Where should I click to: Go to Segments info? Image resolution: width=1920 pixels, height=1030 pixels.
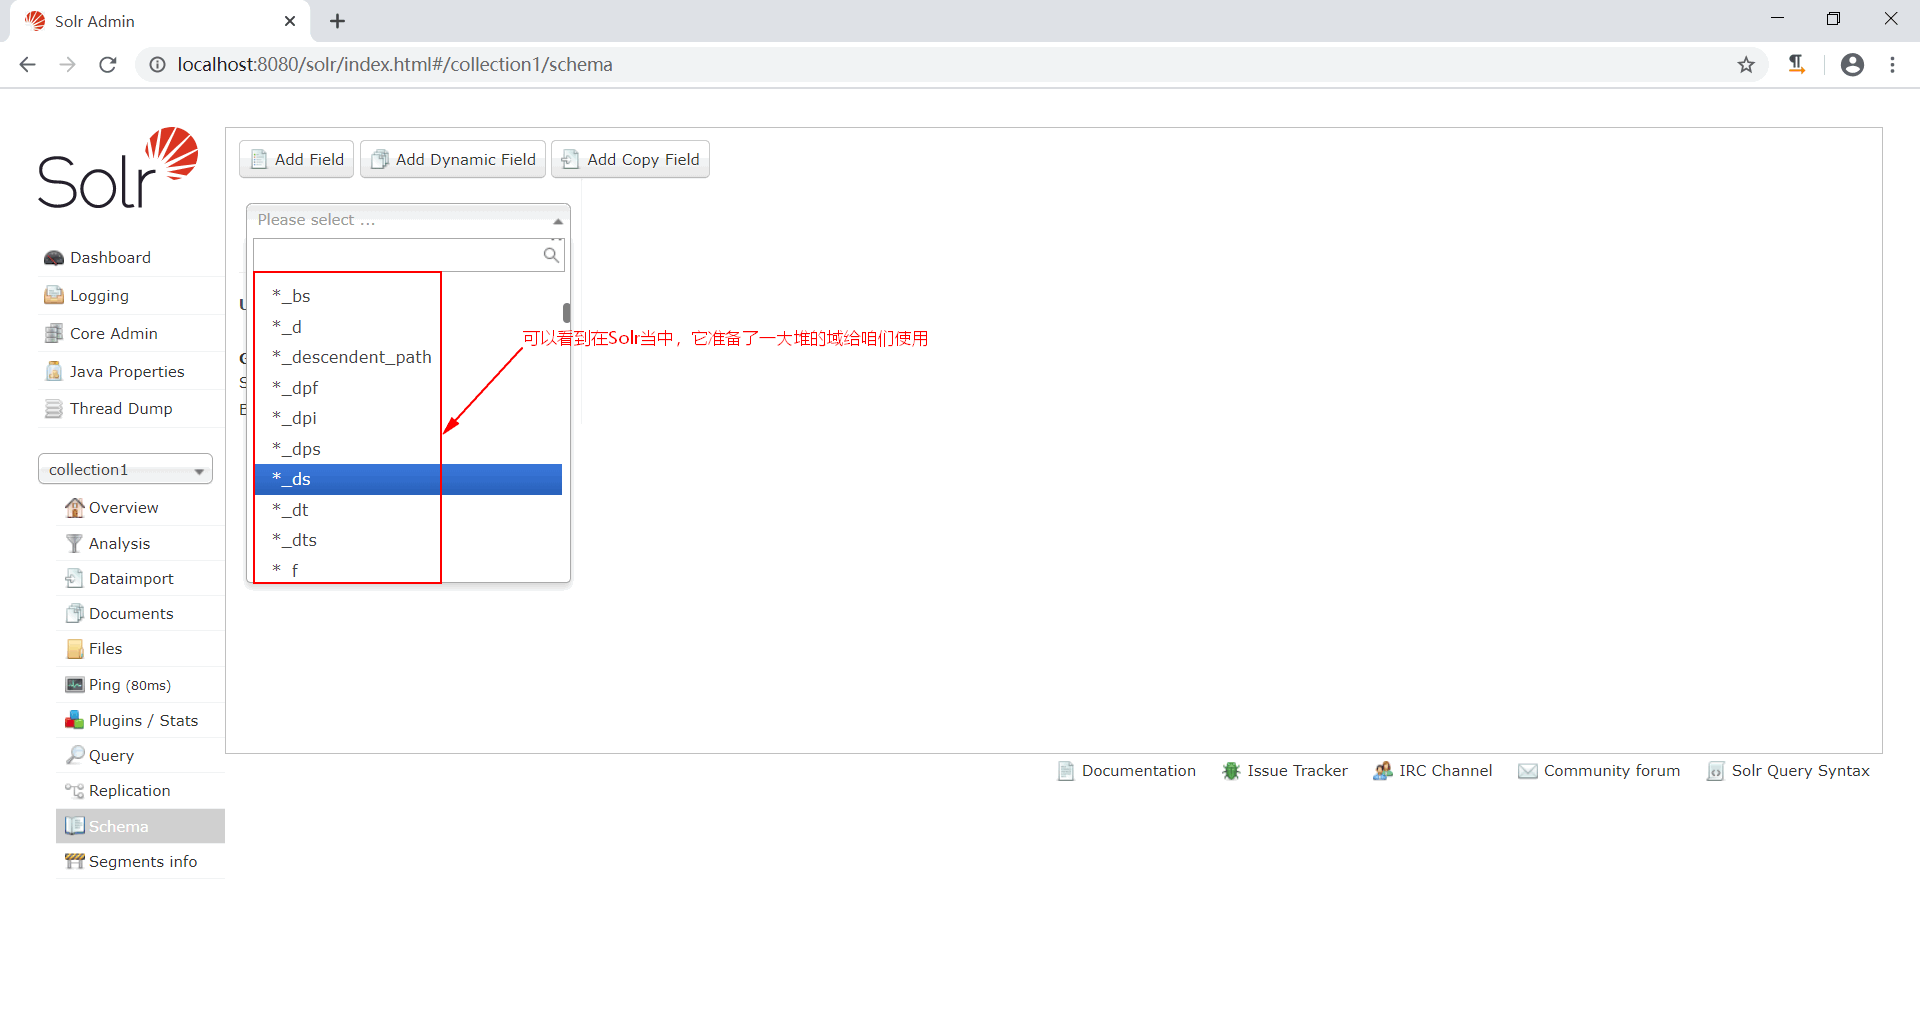click(x=142, y=861)
